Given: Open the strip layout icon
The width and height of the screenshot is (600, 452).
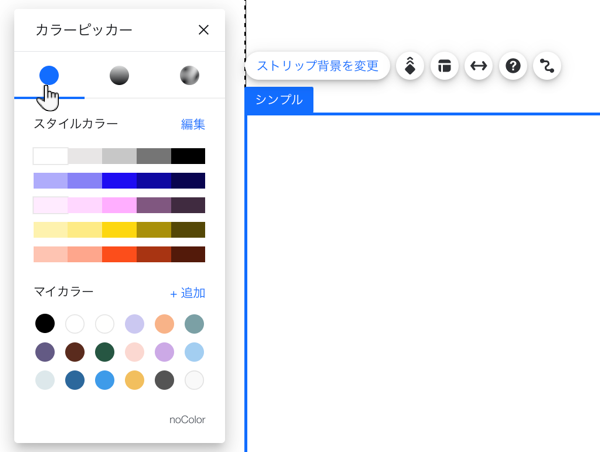Looking at the screenshot, I should (444, 66).
